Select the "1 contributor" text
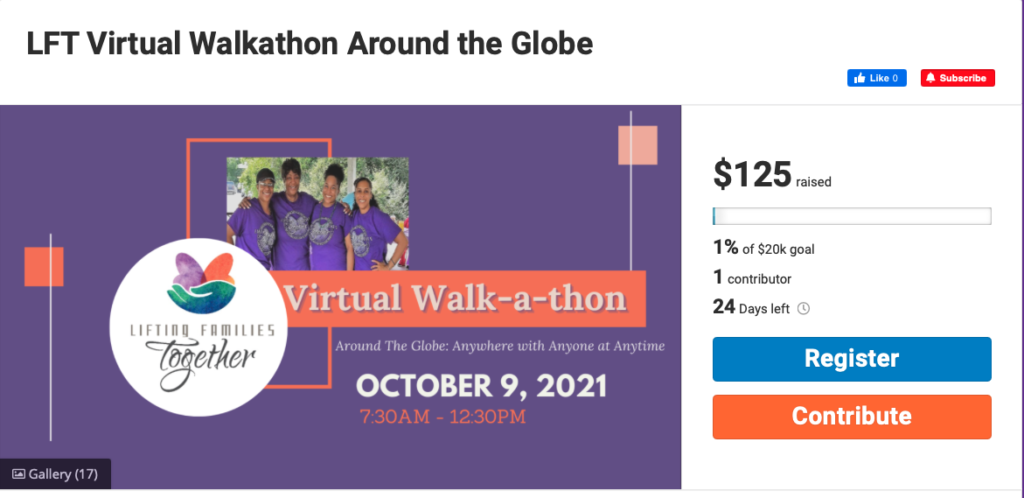This screenshot has height=498, width=1024. (x=752, y=278)
